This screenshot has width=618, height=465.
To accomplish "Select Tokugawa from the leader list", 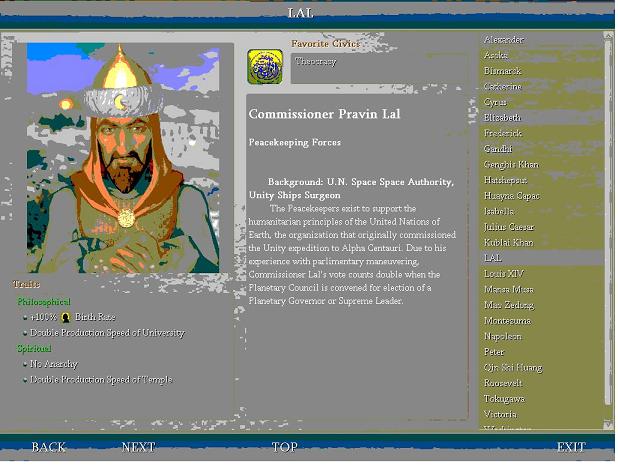I will tap(504, 399).
